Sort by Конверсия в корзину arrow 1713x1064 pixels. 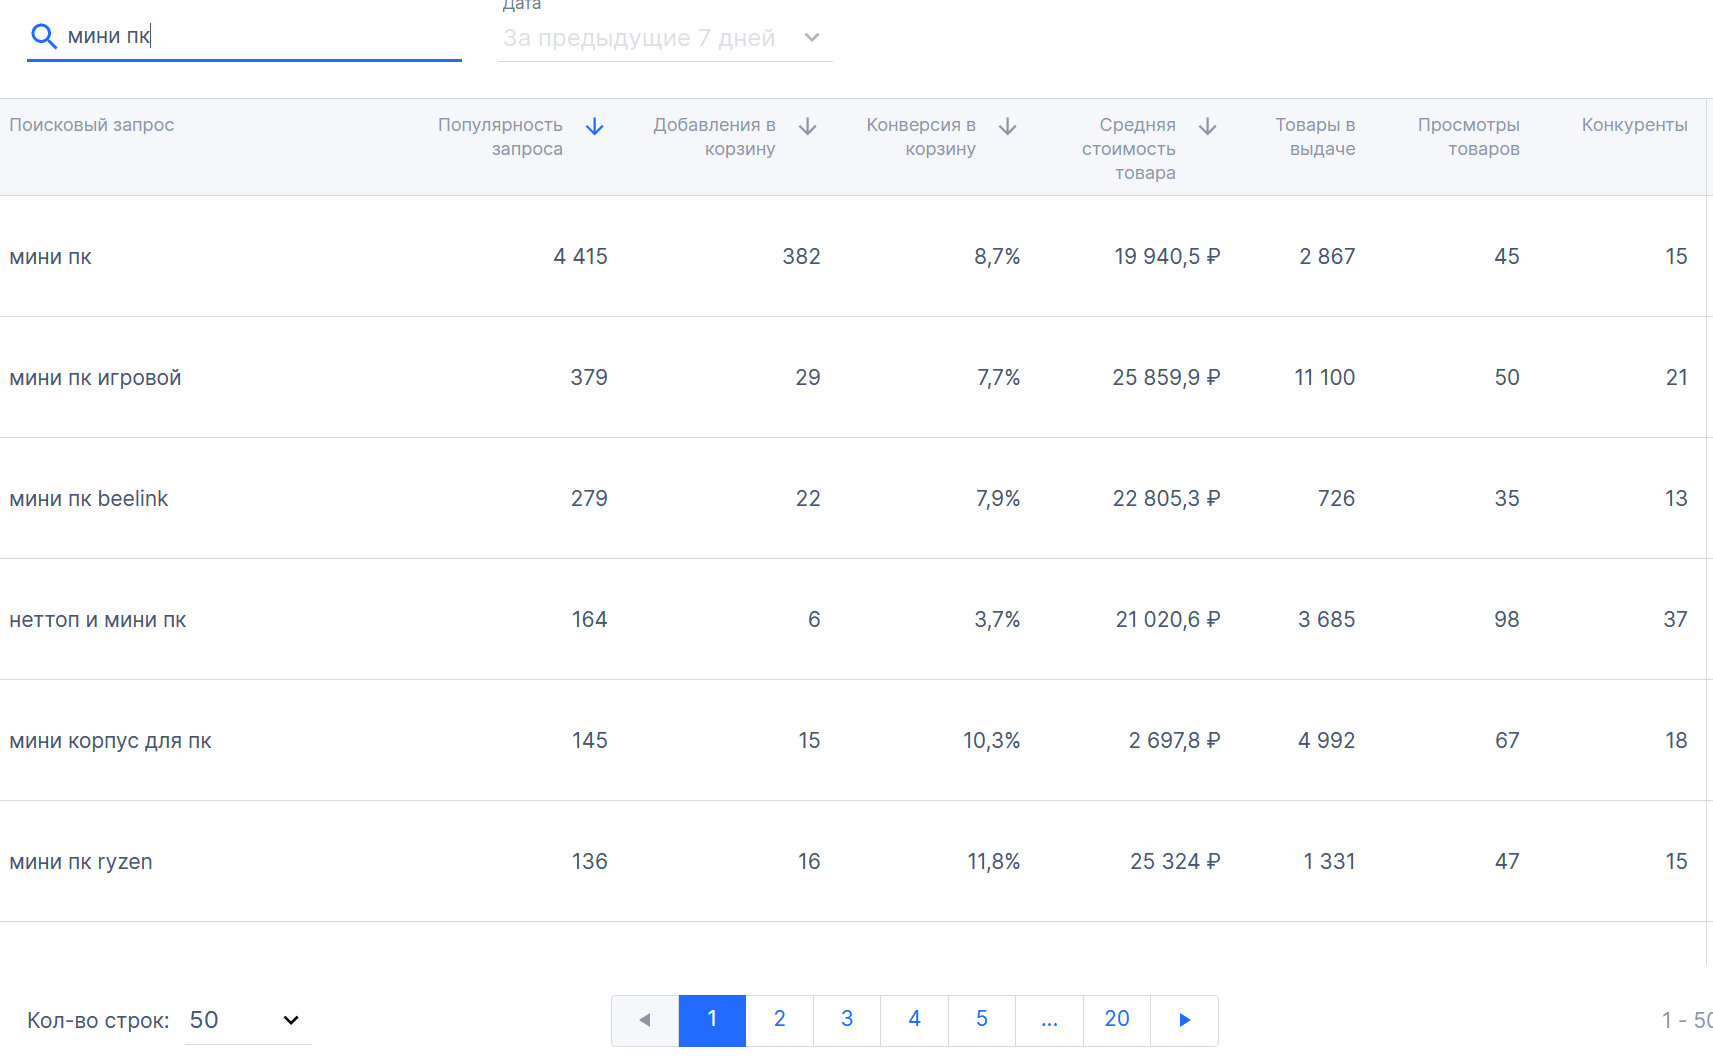1008,127
